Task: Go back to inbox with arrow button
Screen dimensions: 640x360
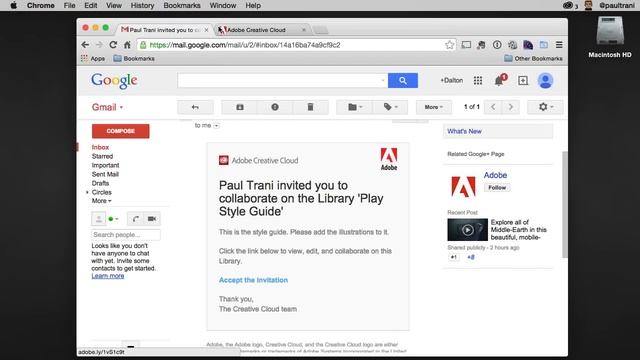Action: 195,107
